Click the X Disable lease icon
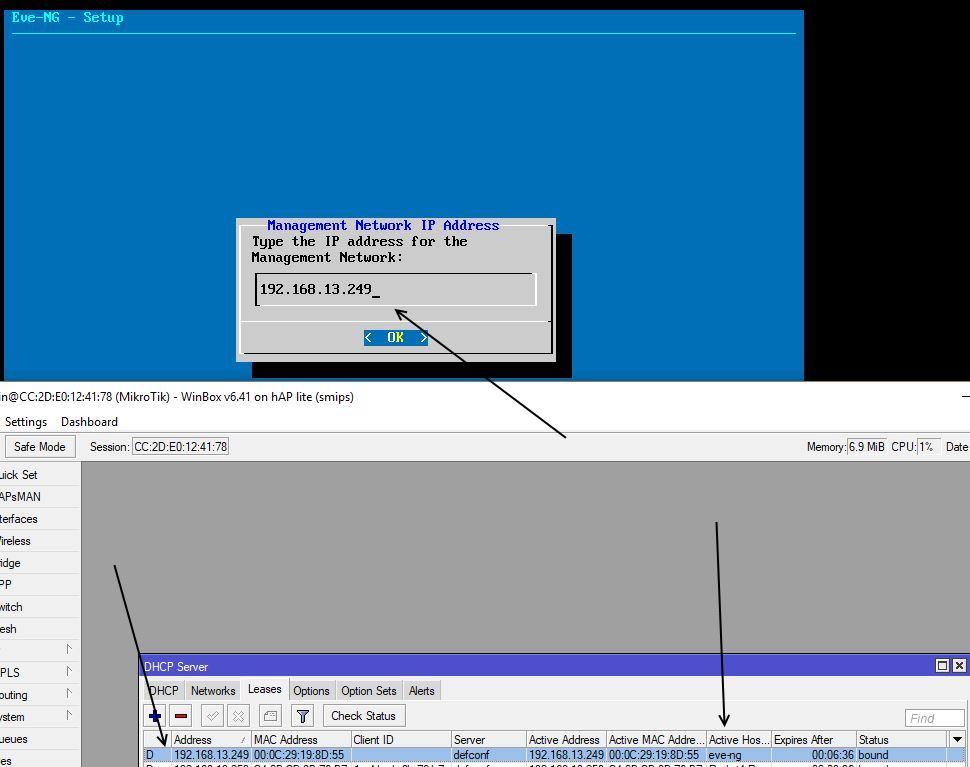970x767 pixels. [238, 716]
